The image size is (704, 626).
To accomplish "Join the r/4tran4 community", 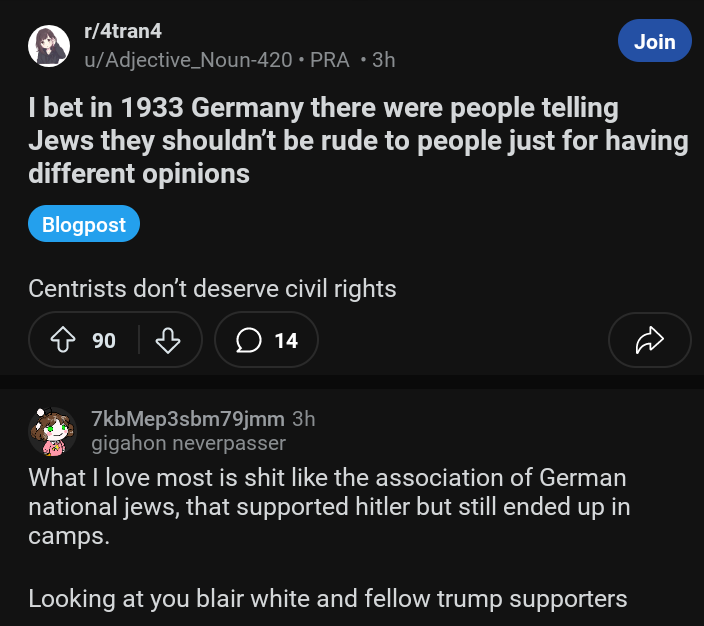I will tap(654, 42).
